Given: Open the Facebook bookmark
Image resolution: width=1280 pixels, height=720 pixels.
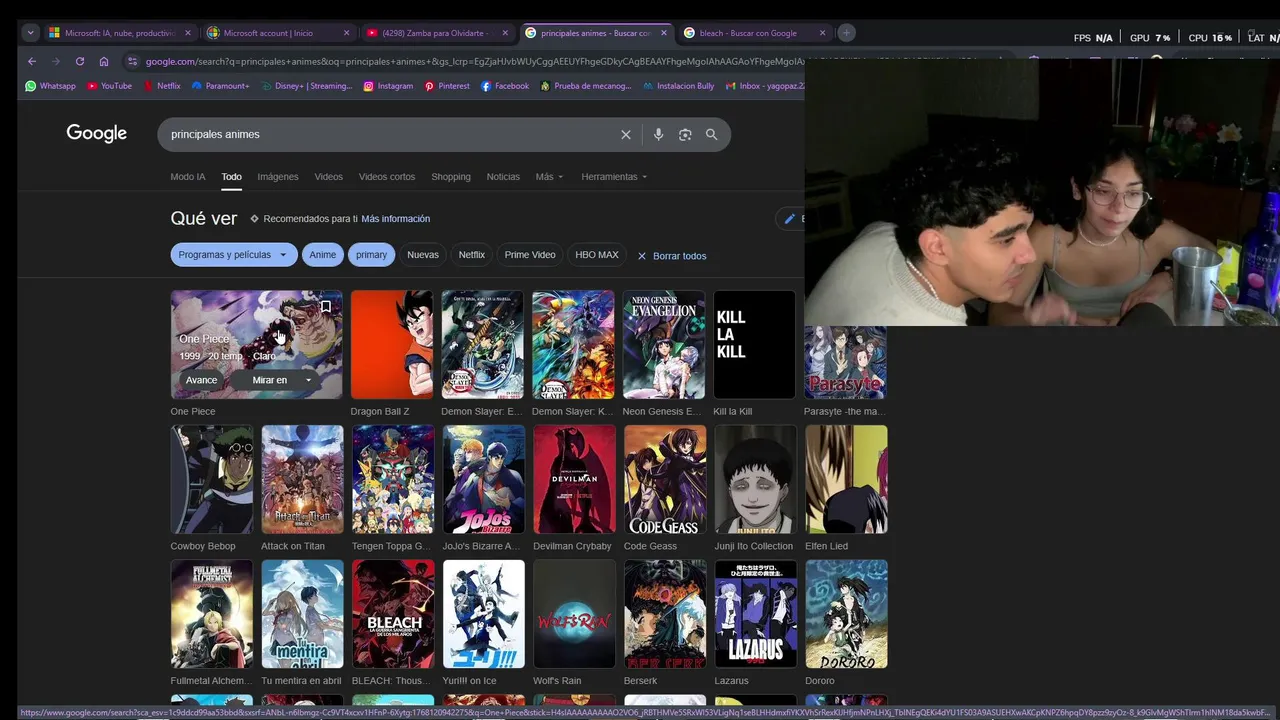Looking at the screenshot, I should [505, 86].
